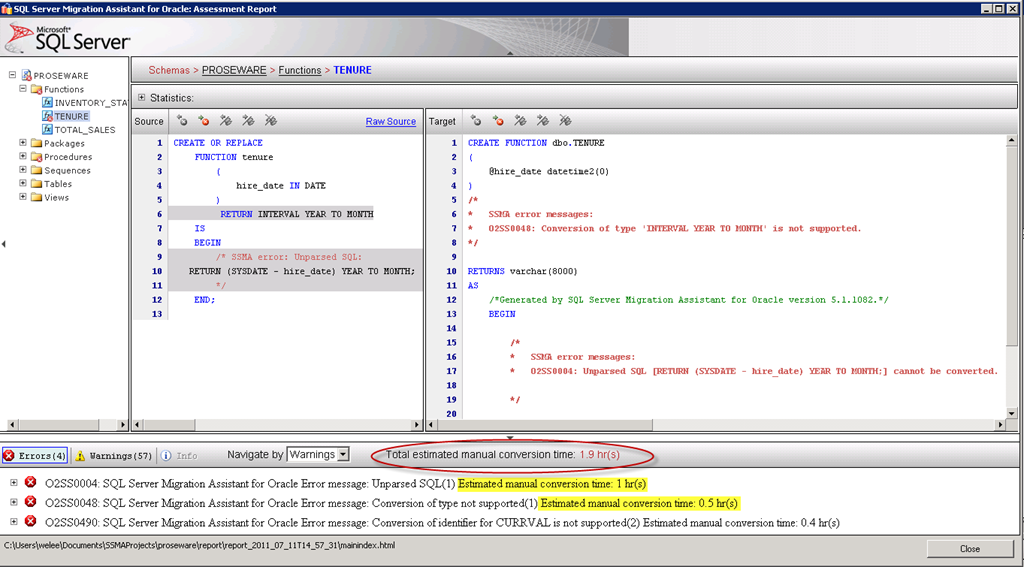Click target line 'CREATE FUNCTION dbo.TENURE'
The width and height of the screenshot is (1024, 567).
tap(536, 142)
